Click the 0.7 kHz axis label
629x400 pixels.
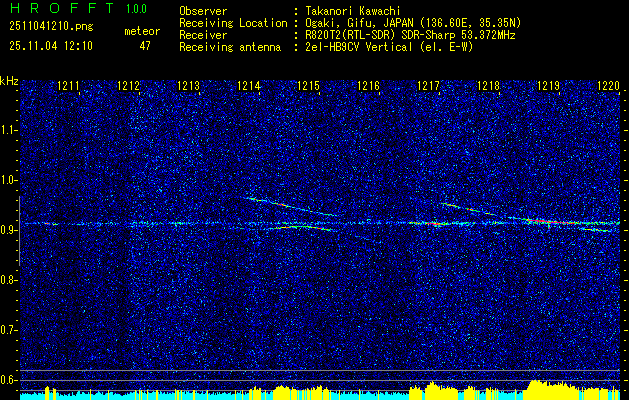7,330
